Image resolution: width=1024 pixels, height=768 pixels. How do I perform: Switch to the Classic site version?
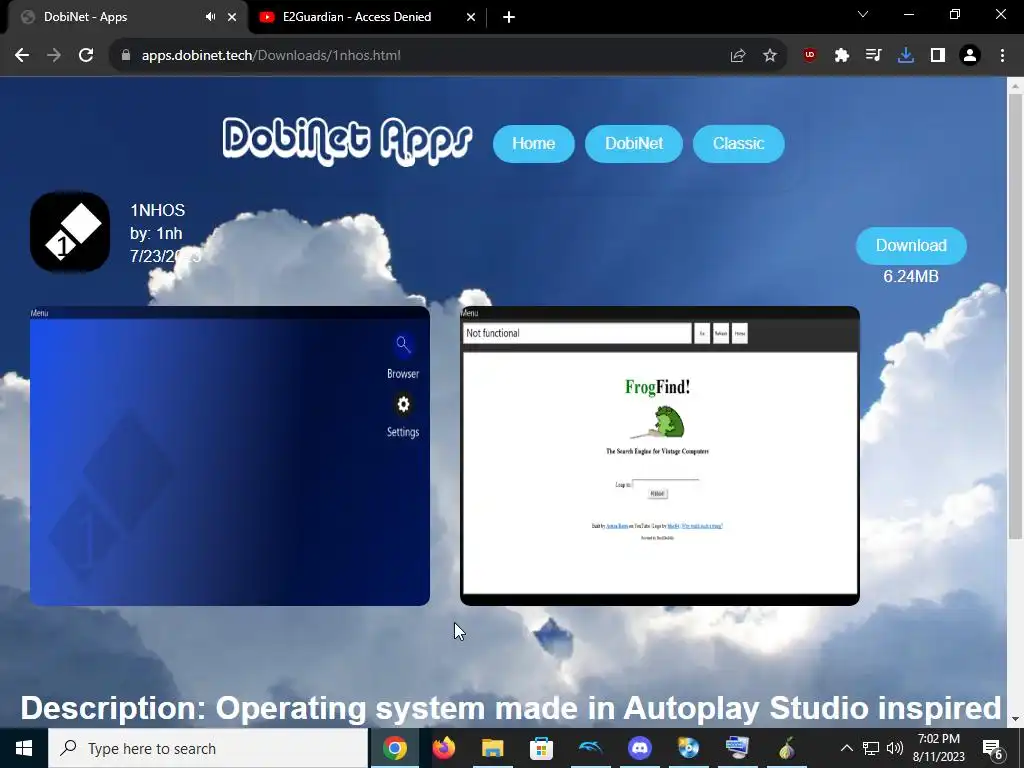[x=738, y=144]
